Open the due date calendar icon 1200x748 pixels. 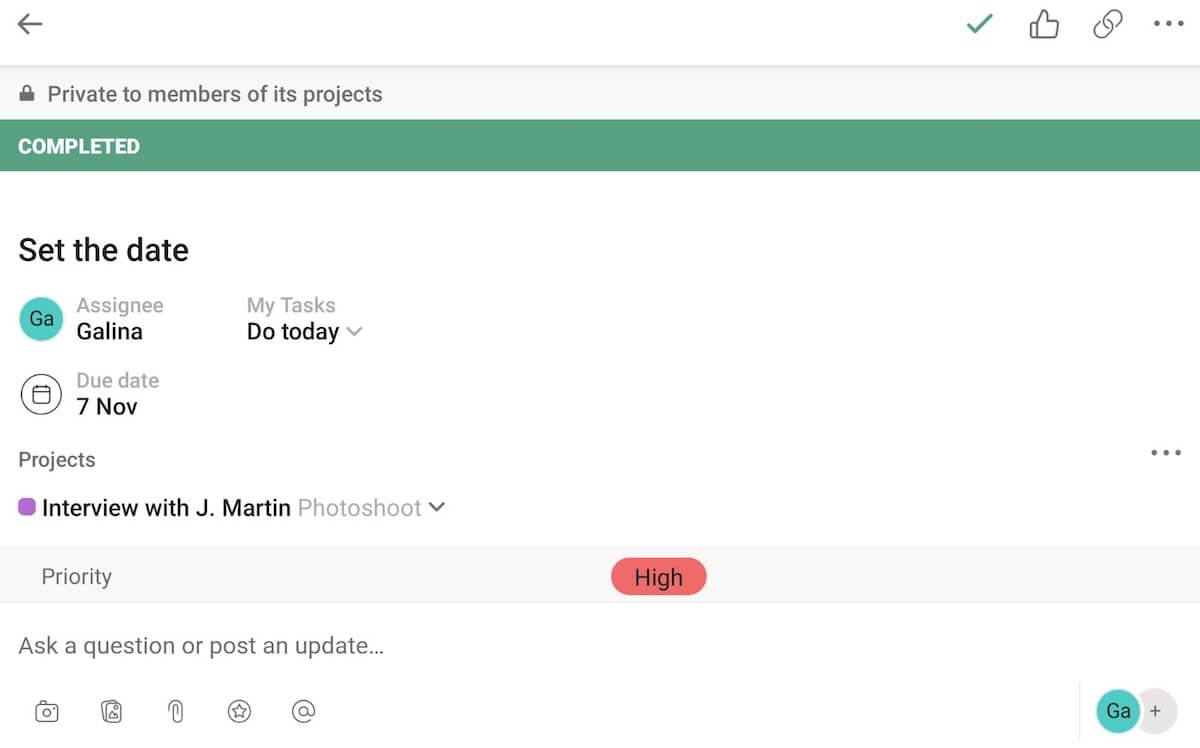coord(42,395)
